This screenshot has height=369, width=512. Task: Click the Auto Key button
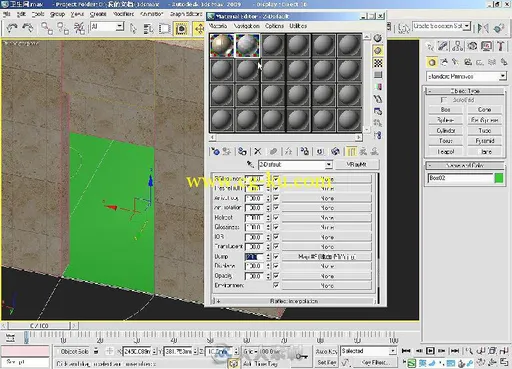click(x=326, y=351)
